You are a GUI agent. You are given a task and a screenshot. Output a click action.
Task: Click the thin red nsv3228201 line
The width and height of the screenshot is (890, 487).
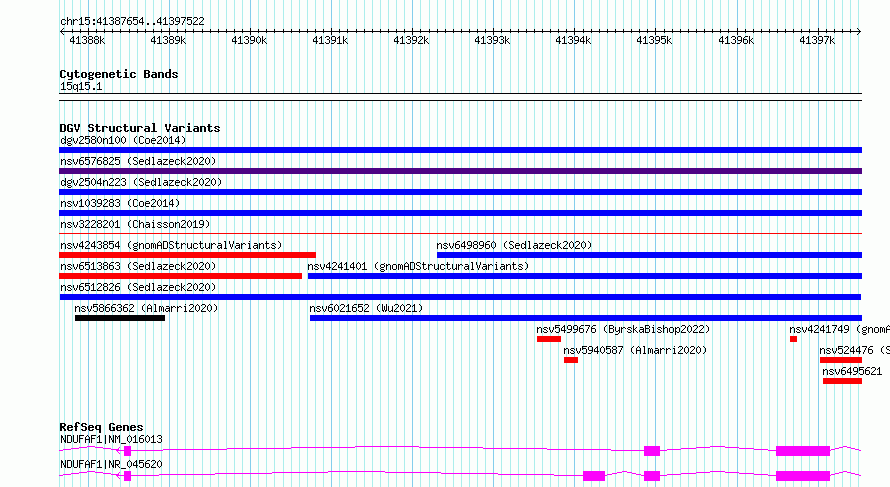[460, 233]
